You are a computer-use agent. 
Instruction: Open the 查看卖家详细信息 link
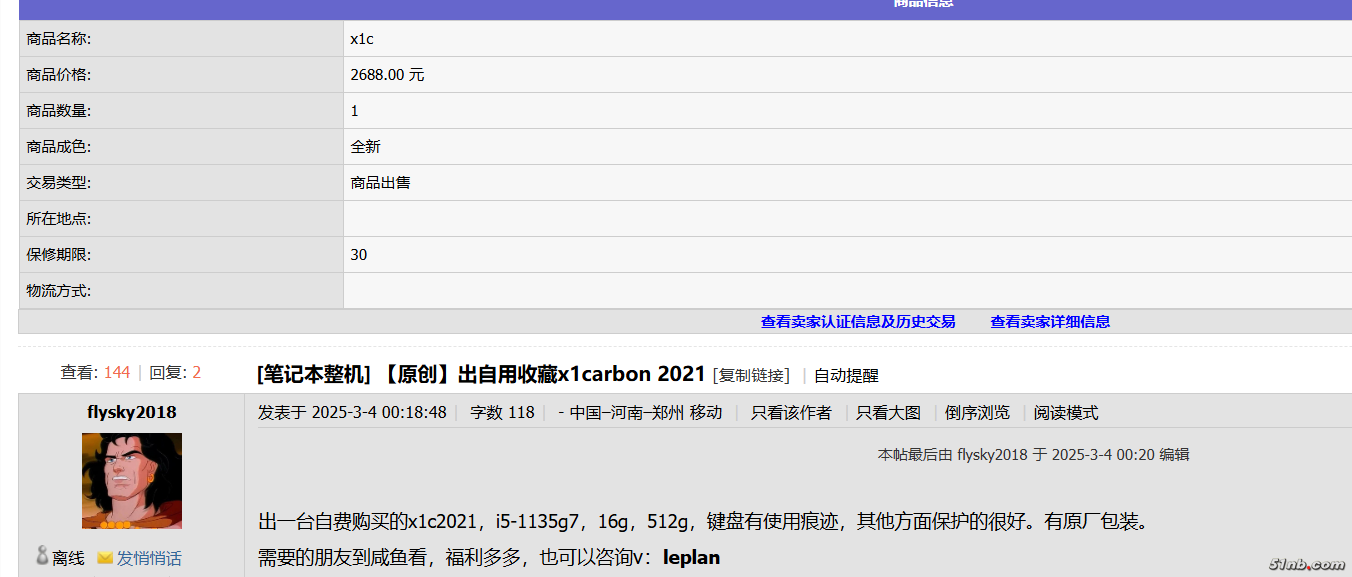(1050, 322)
